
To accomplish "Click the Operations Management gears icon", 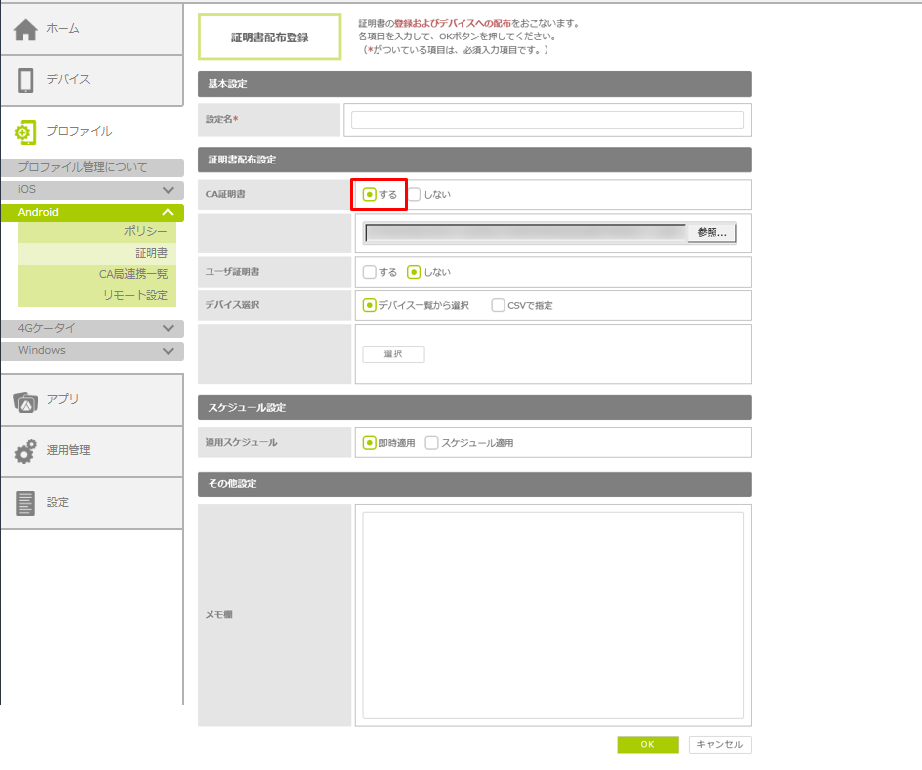I will (x=26, y=451).
